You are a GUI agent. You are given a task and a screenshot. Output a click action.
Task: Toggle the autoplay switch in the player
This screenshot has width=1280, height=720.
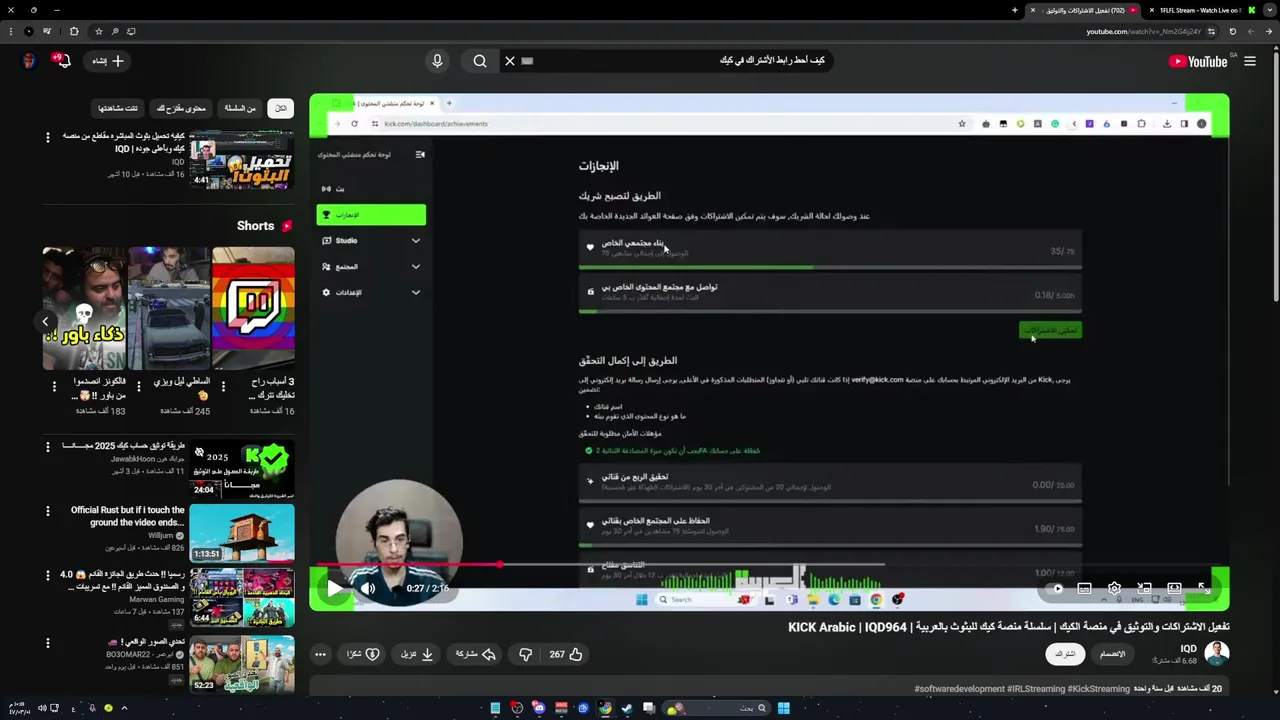click(x=1056, y=589)
